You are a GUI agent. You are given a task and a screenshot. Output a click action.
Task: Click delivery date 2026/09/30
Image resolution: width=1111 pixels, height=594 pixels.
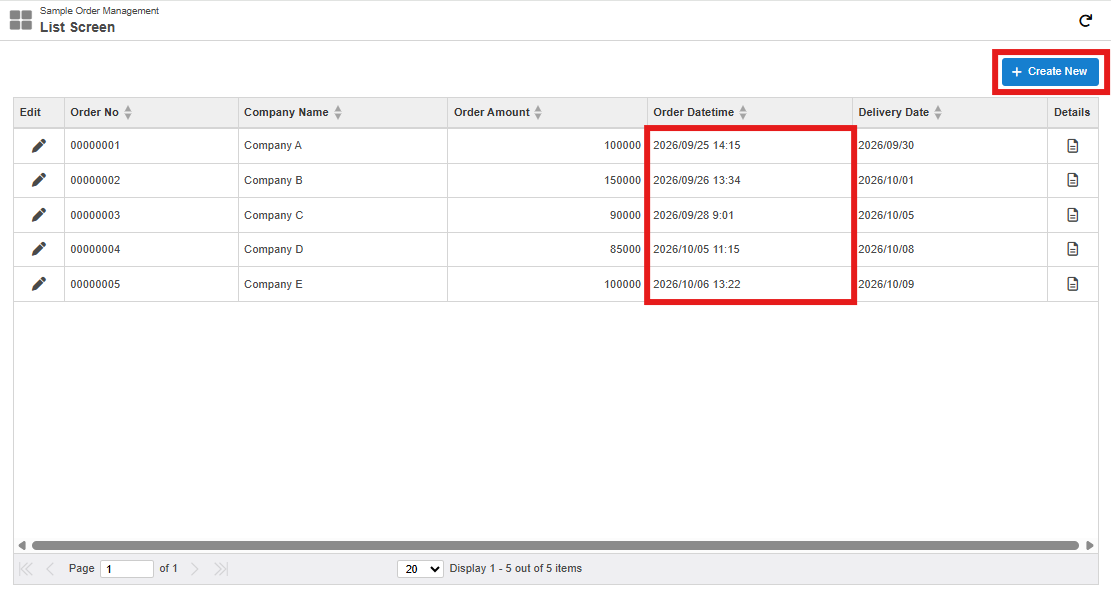pos(886,145)
